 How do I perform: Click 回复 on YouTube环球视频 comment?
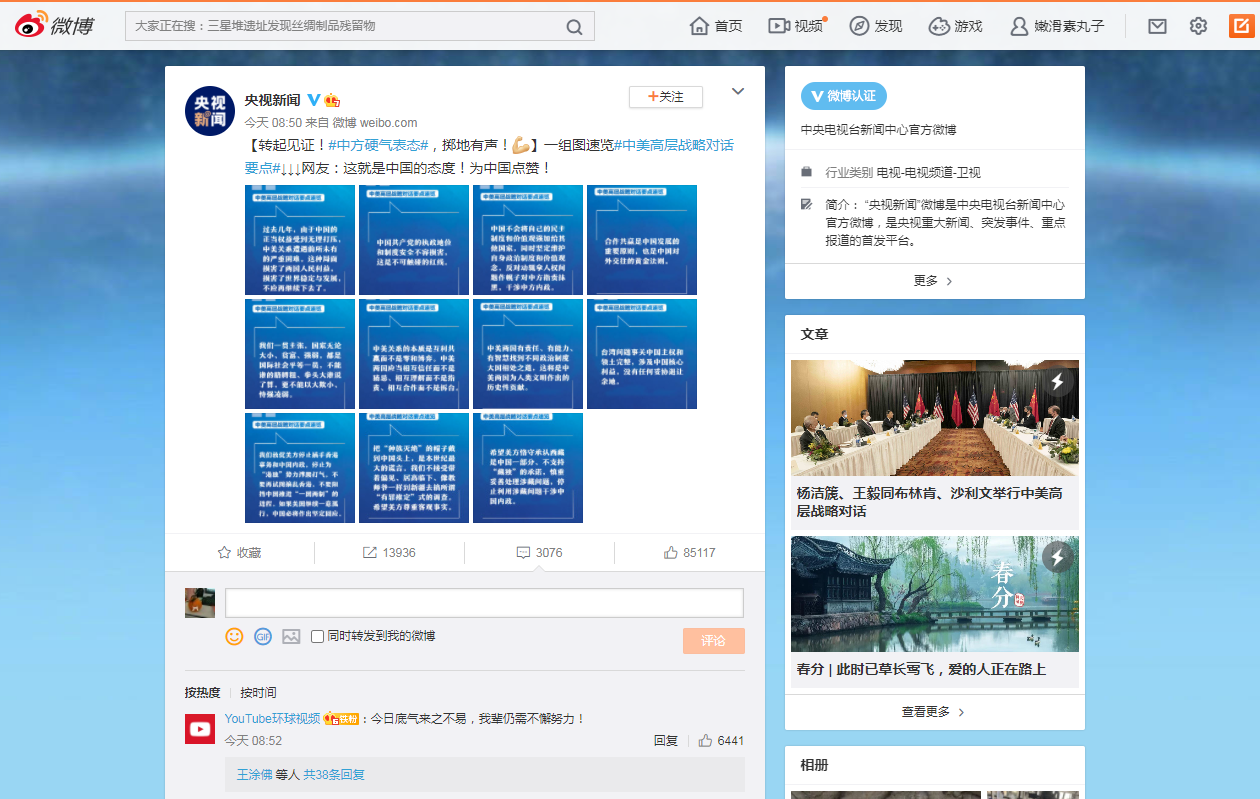click(666, 741)
